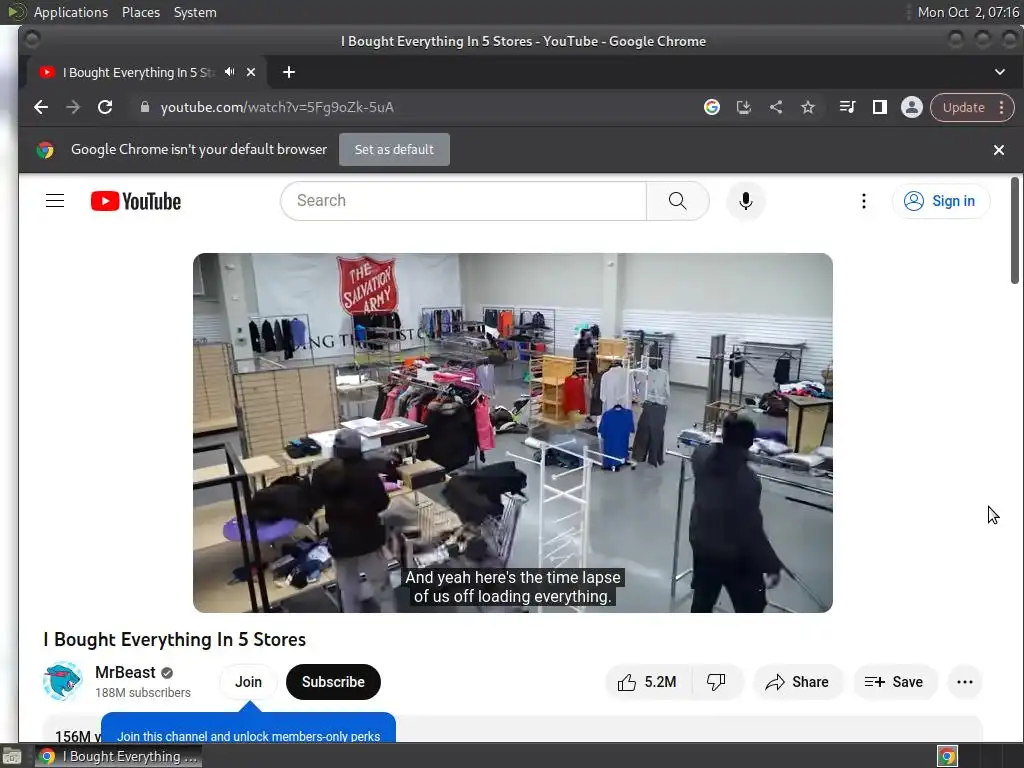1024x768 pixels.
Task: Click the clock showing Mon Oct 2
Action: (x=968, y=12)
